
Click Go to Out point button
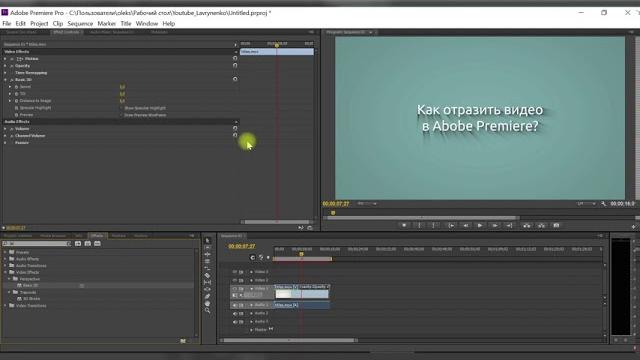(x=509, y=225)
